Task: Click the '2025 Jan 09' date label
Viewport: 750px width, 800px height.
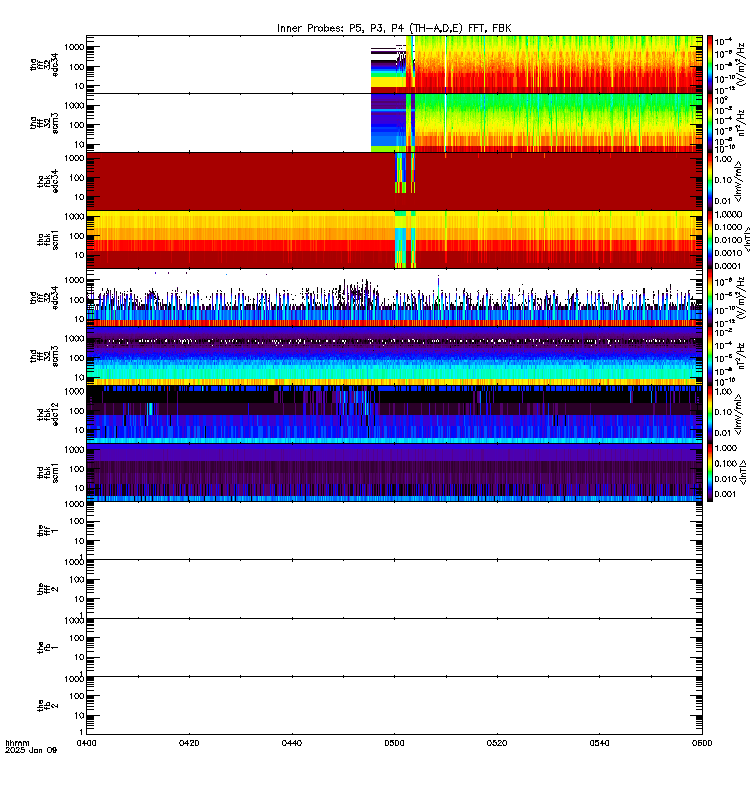Action: coord(31,750)
